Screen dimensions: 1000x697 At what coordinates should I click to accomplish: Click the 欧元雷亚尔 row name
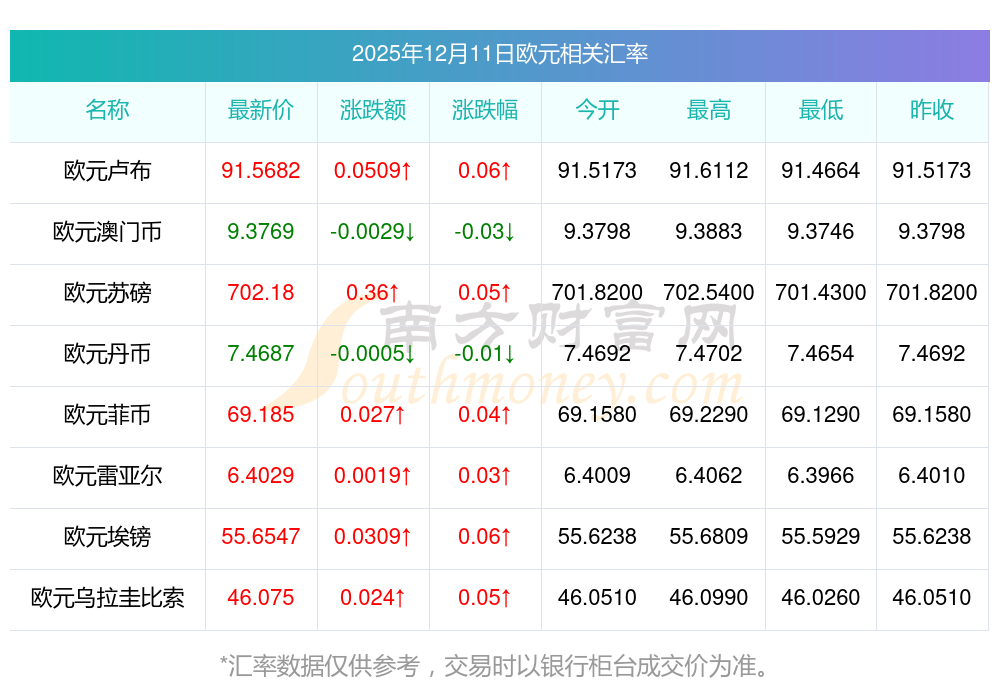tap(107, 476)
